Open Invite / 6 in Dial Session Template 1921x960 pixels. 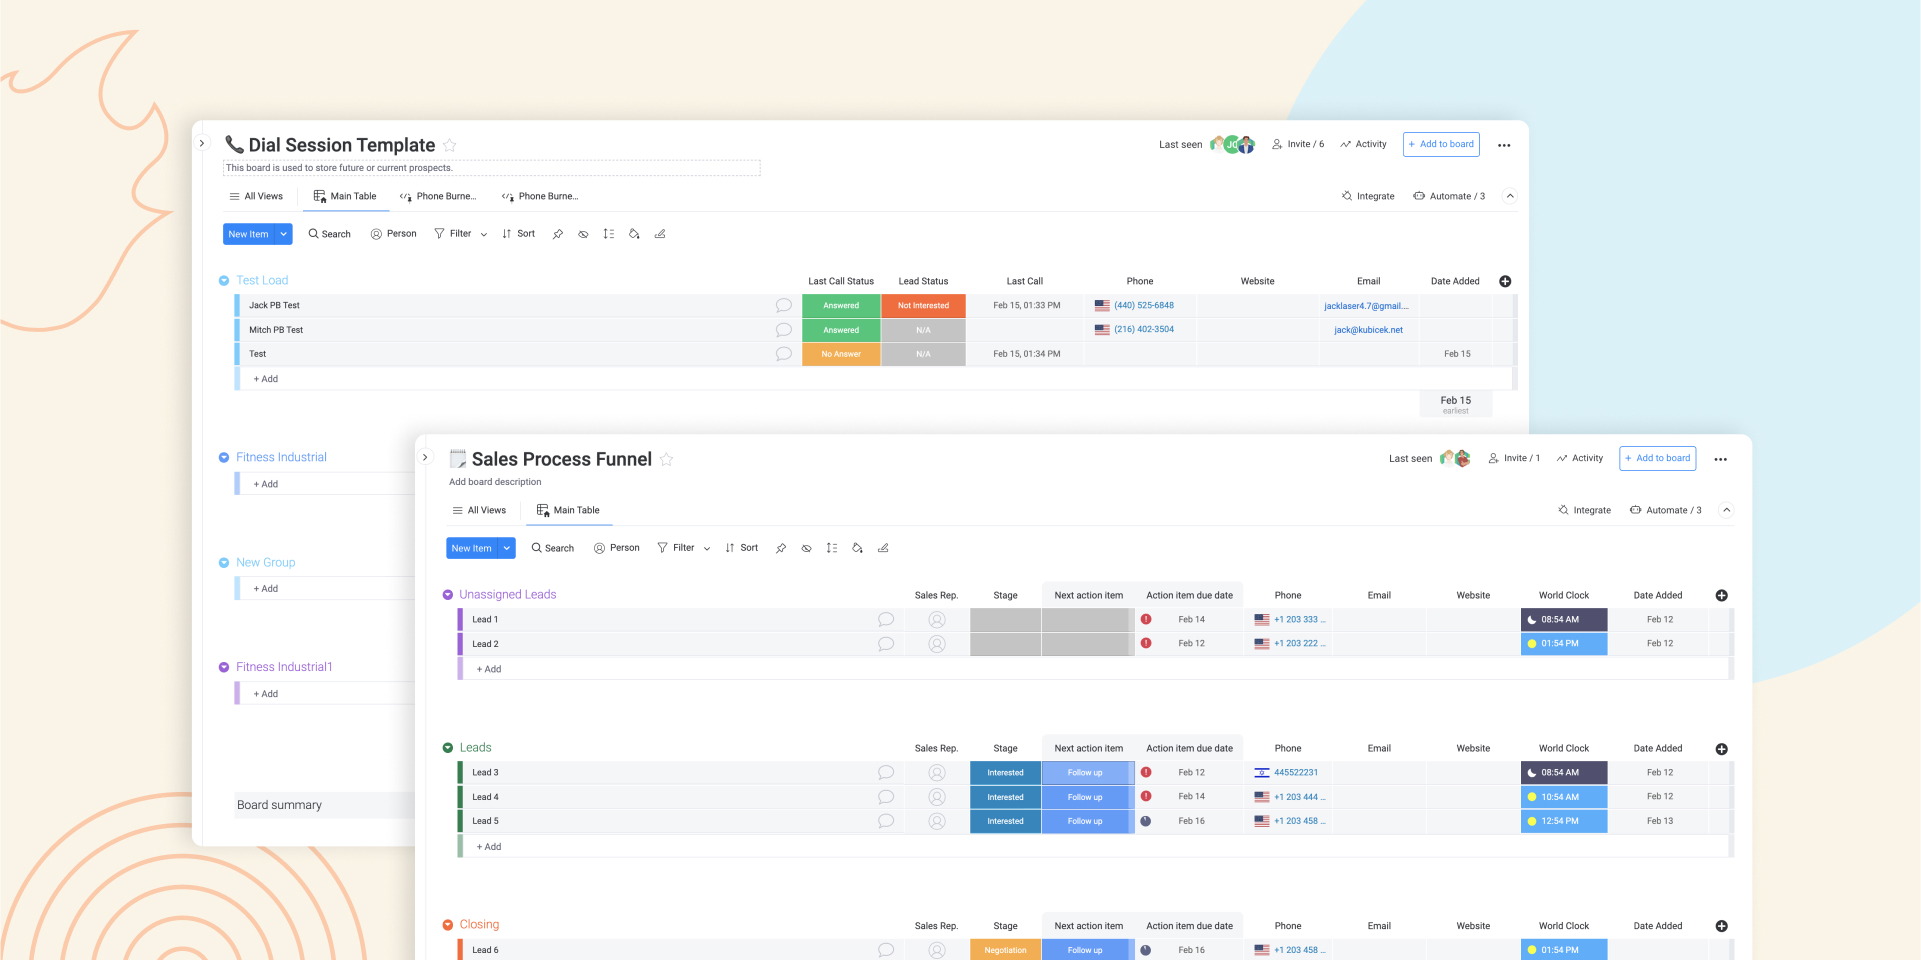[1298, 144]
